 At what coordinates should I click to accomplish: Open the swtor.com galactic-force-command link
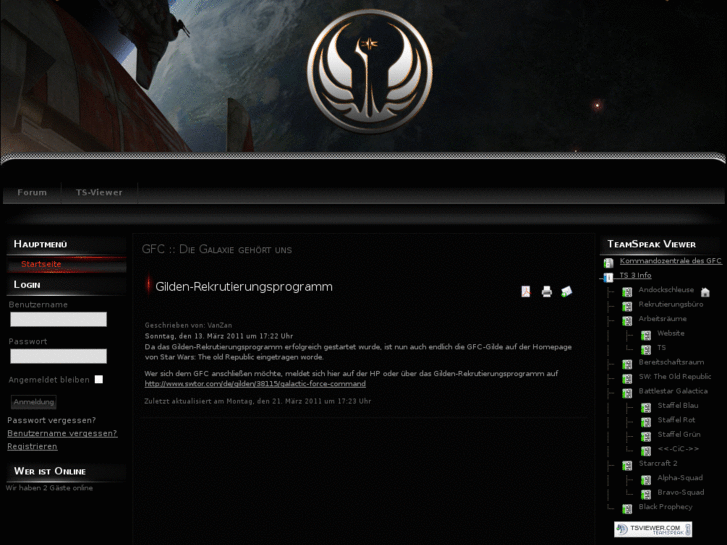click(255, 384)
